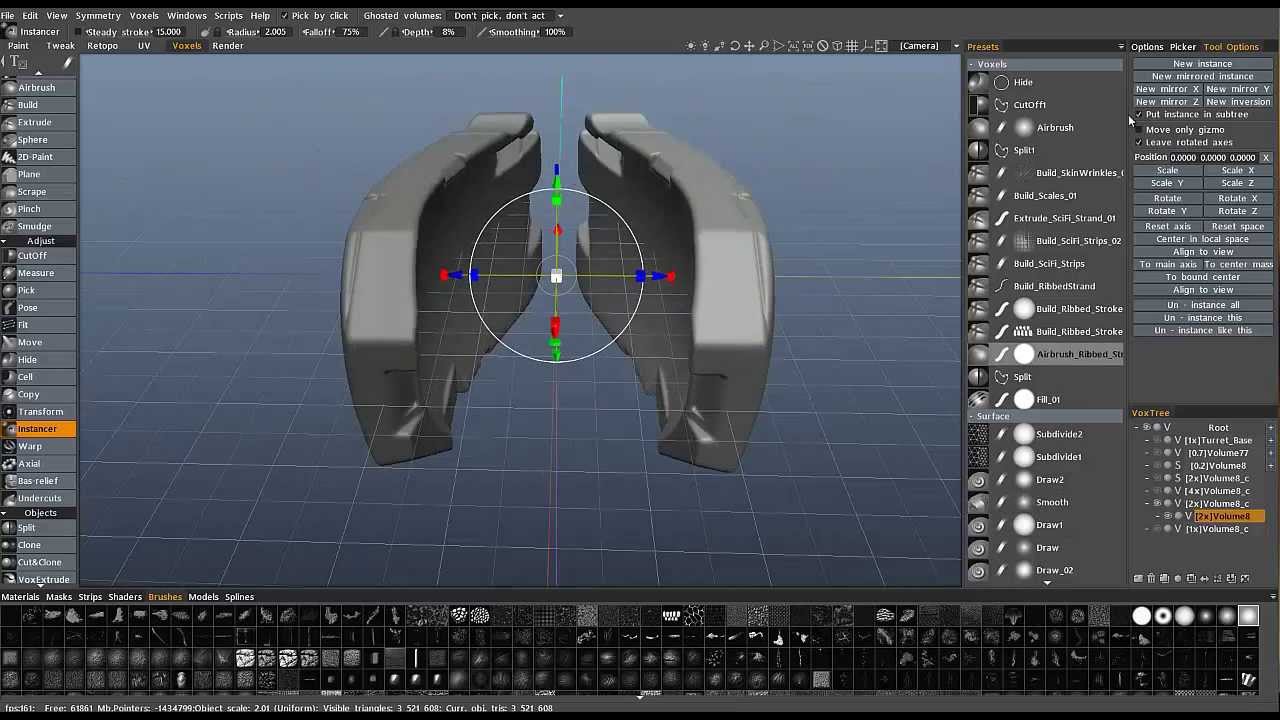1280x720 pixels.
Task: Click the highlighted Instancer tool
Action: tap(37, 429)
